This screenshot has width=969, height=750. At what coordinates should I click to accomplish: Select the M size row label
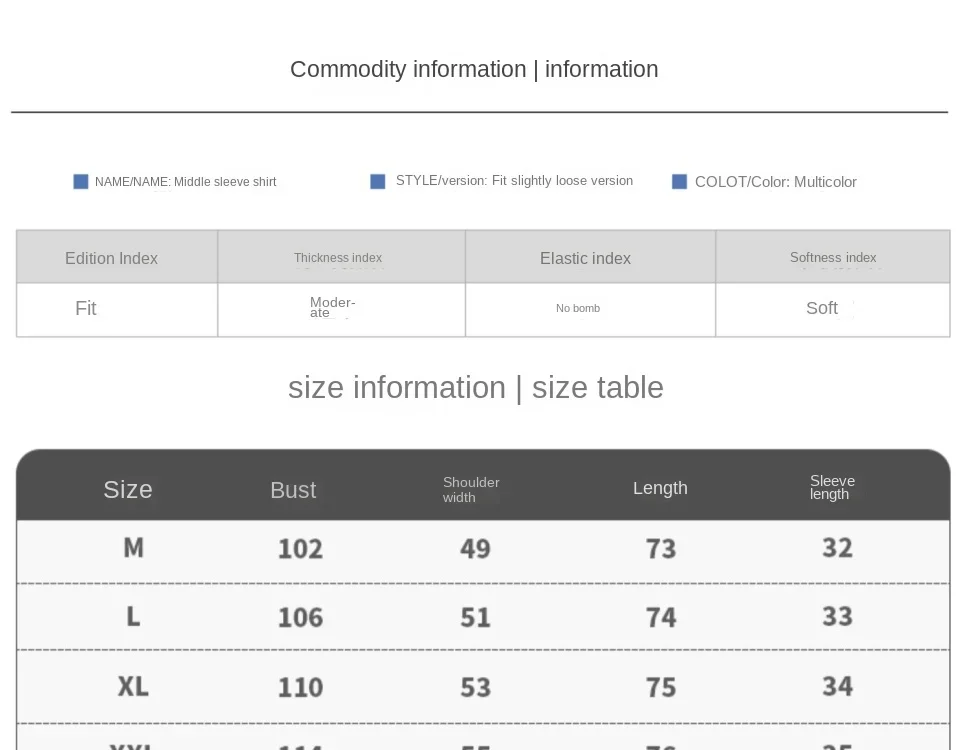[x=133, y=548]
